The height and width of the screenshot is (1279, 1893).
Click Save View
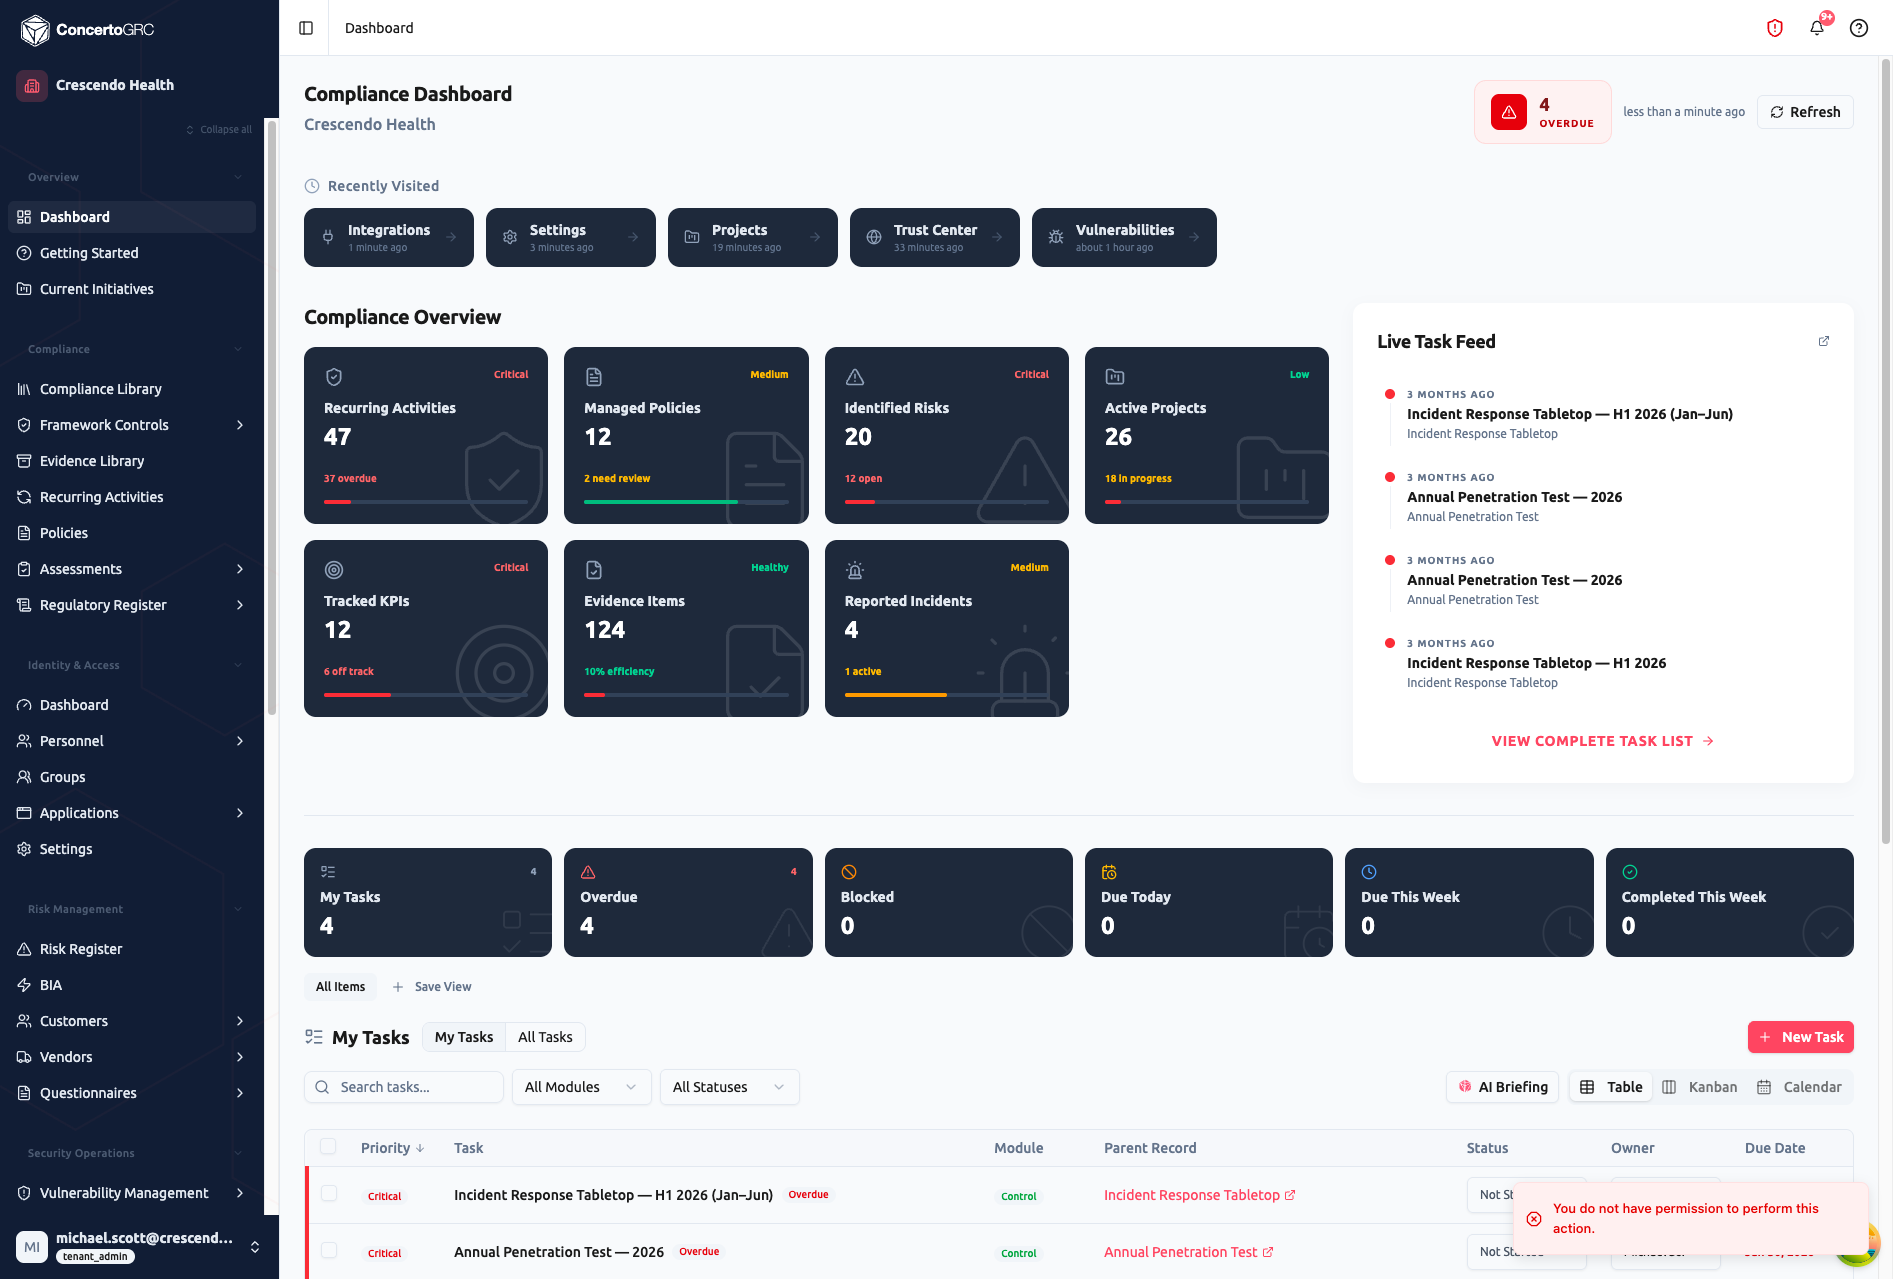[432, 987]
